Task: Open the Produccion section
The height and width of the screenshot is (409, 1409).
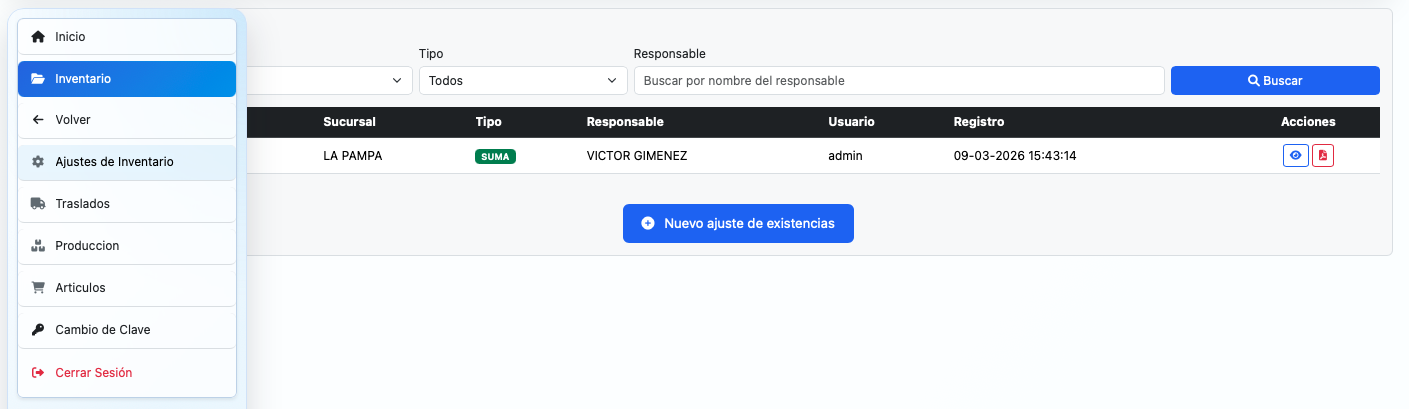Action: [127, 246]
